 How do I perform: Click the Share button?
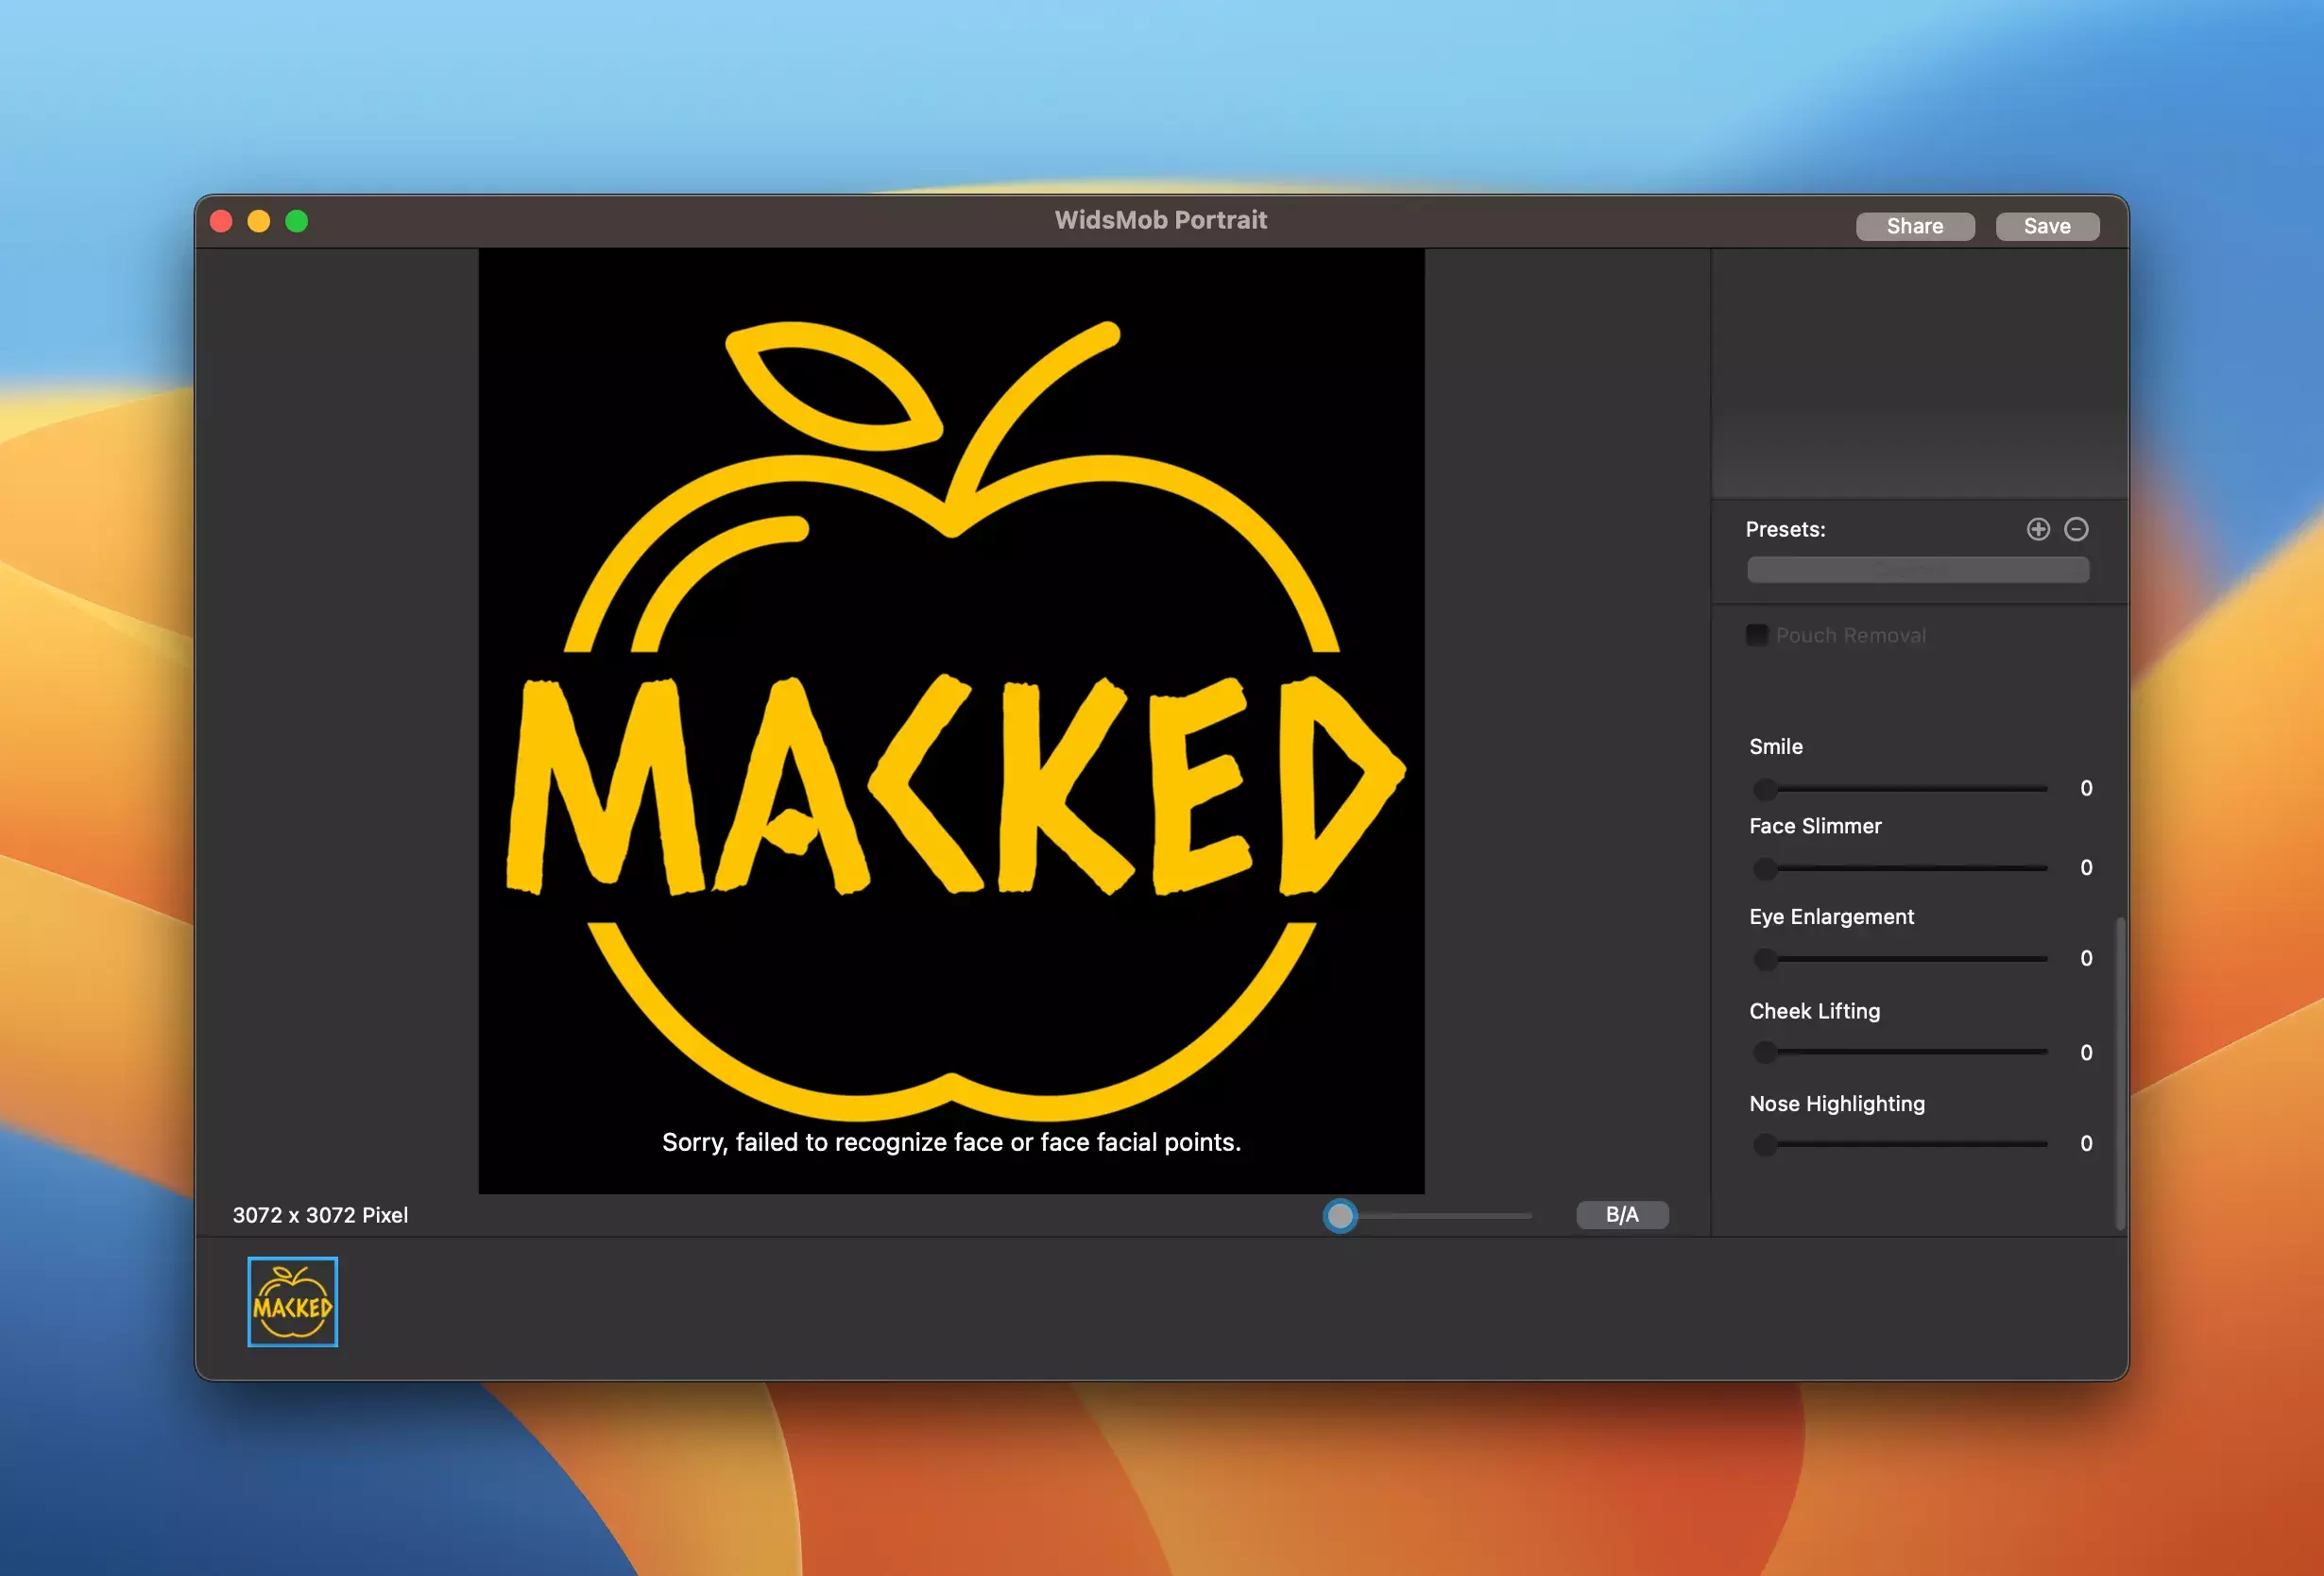click(x=1914, y=226)
